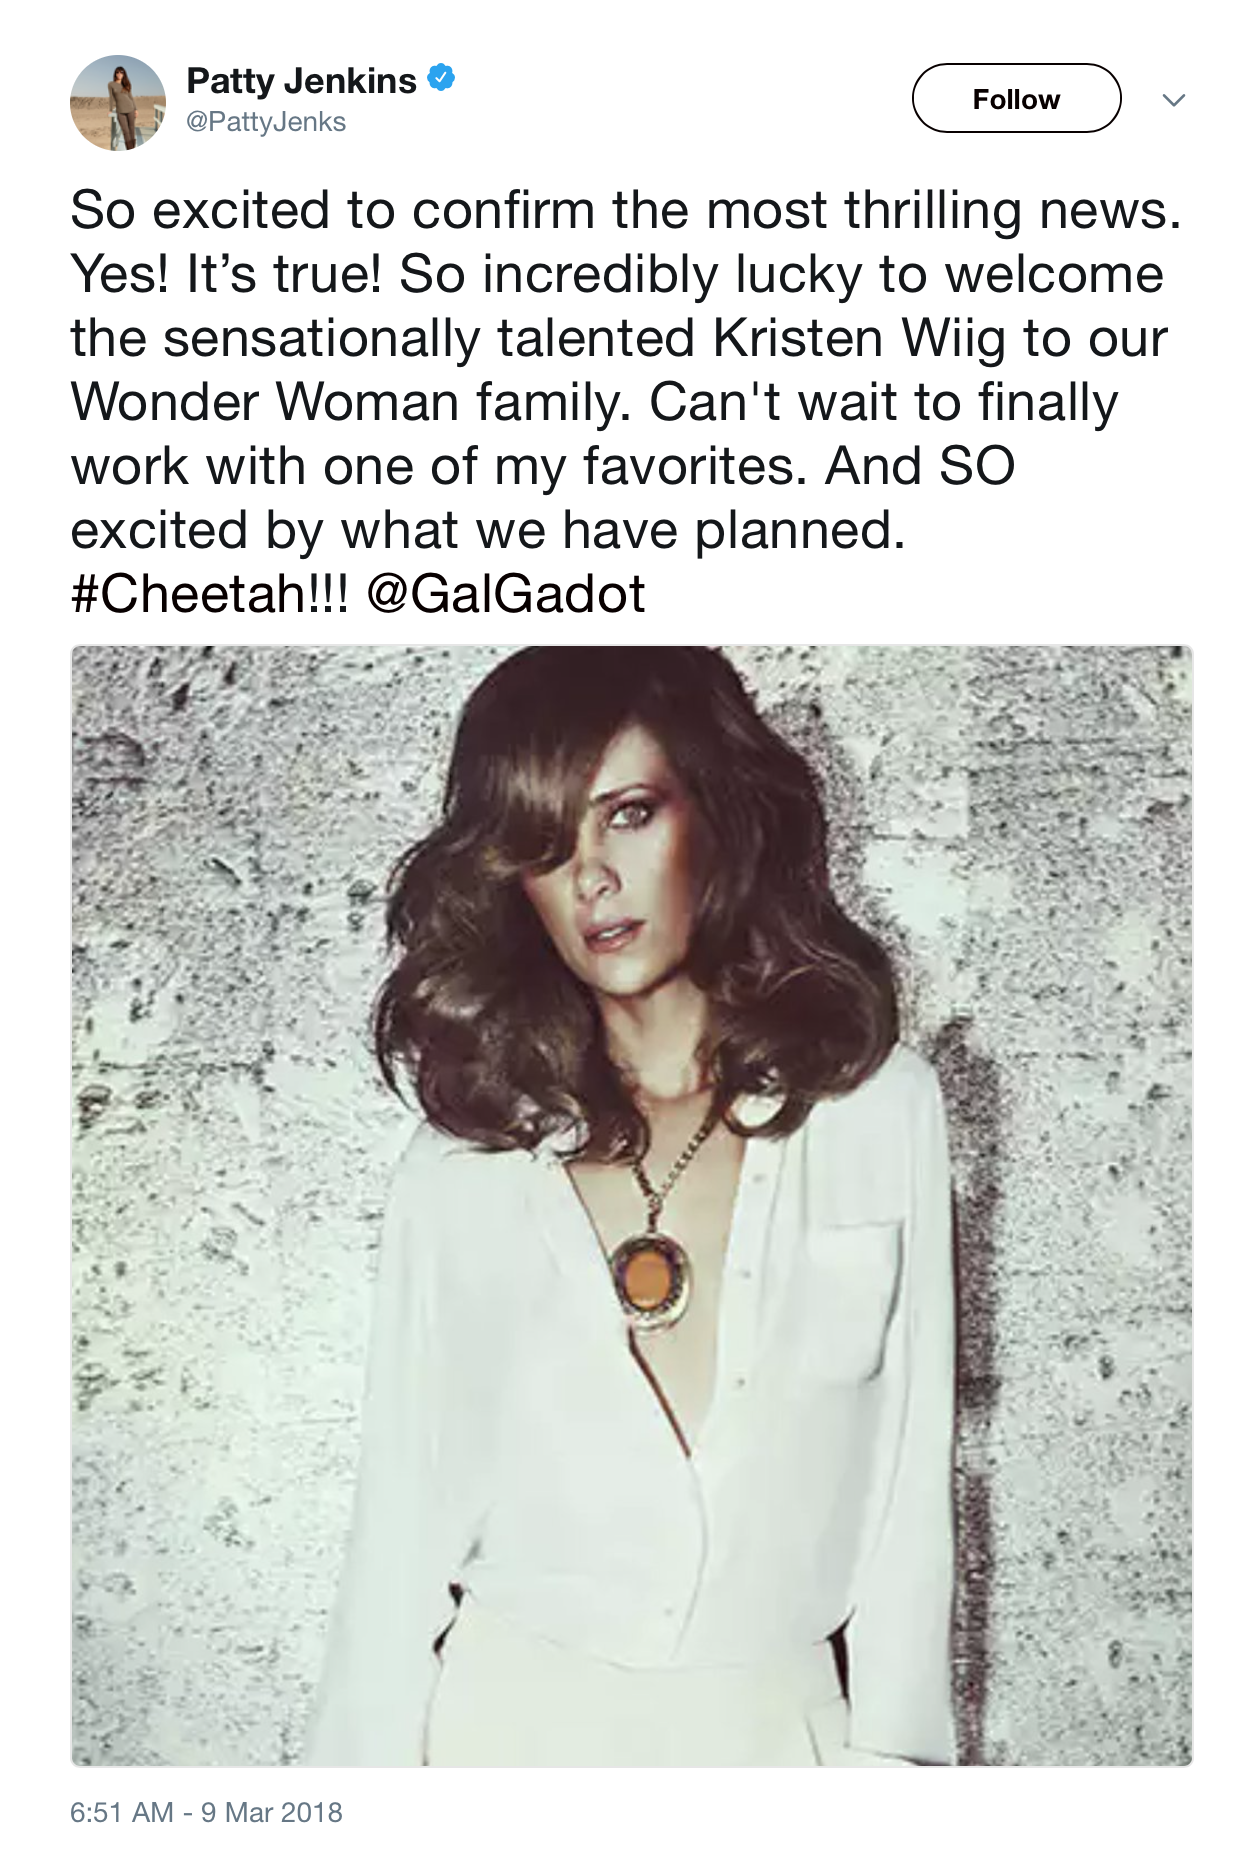Open the Patty Jenkins display name link

coord(301,80)
